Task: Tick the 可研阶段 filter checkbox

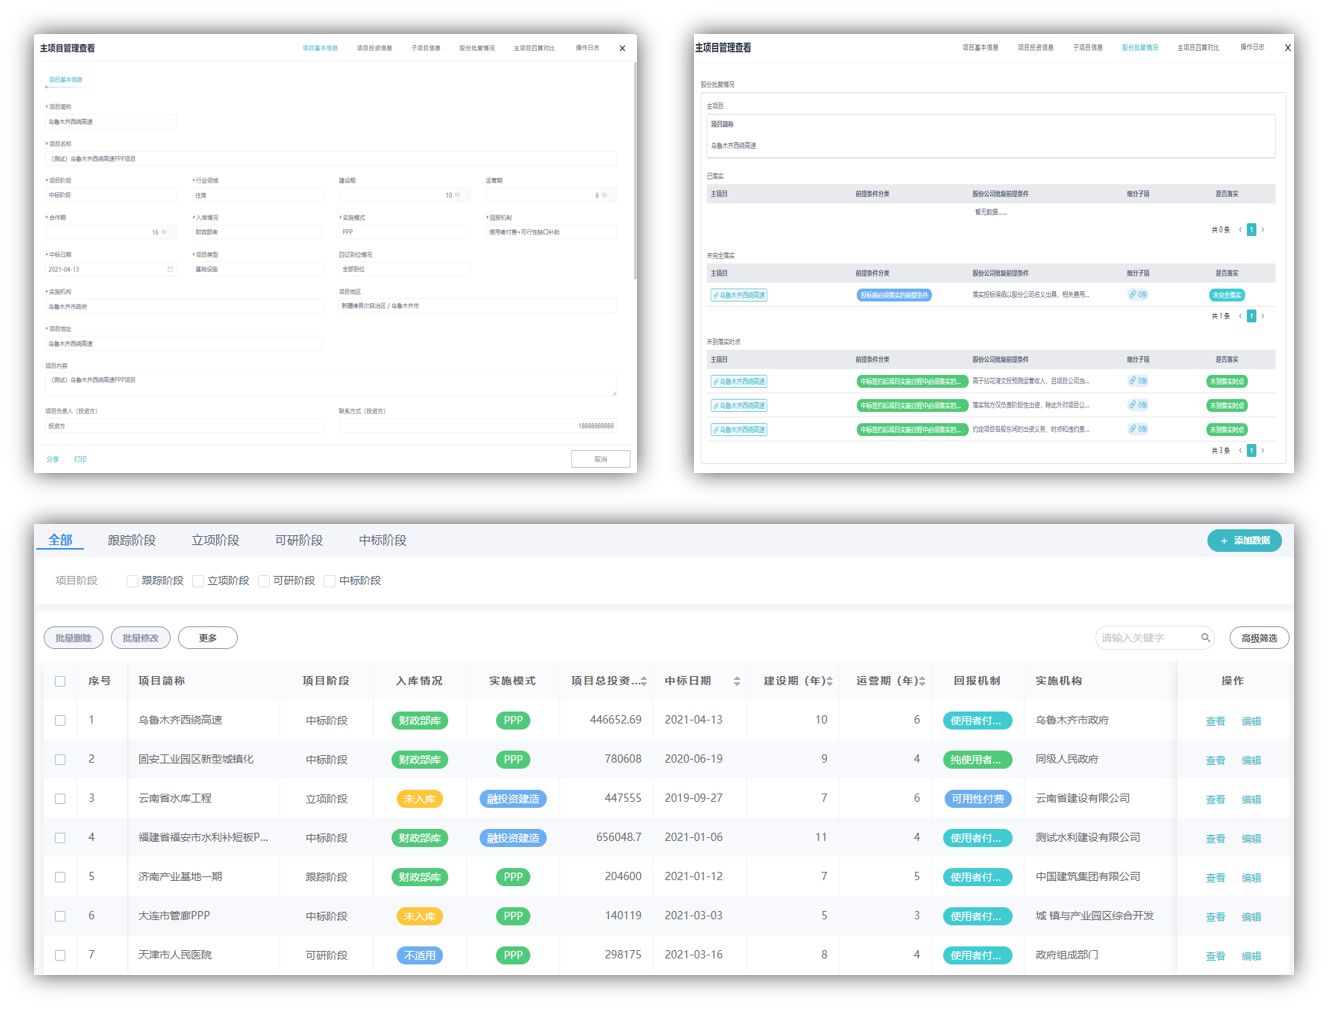Action: (x=264, y=581)
